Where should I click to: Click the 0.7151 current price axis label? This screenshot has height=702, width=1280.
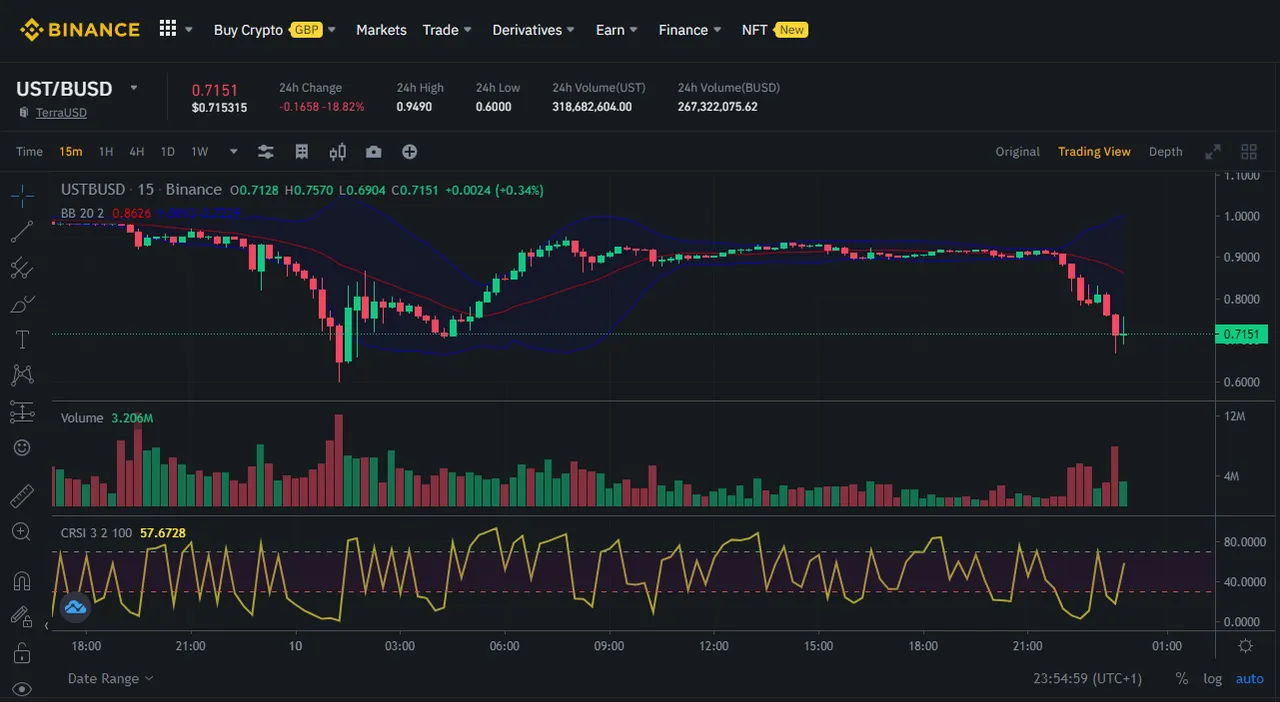[x=1242, y=335]
